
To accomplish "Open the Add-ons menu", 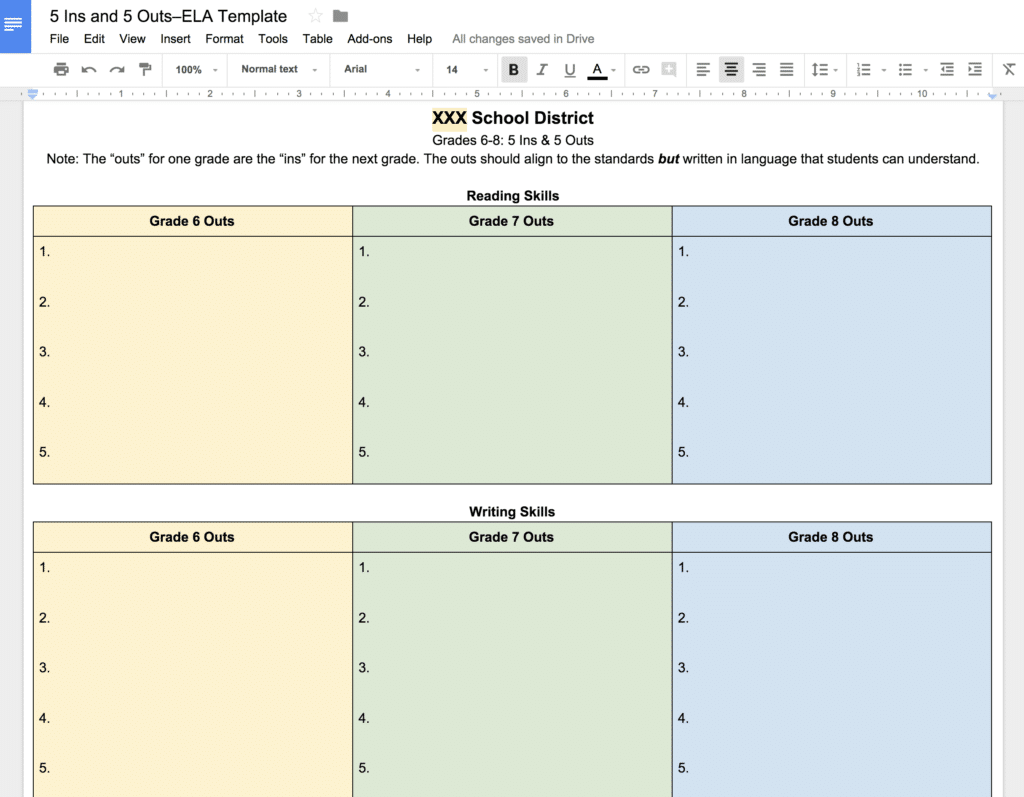I will click(369, 38).
